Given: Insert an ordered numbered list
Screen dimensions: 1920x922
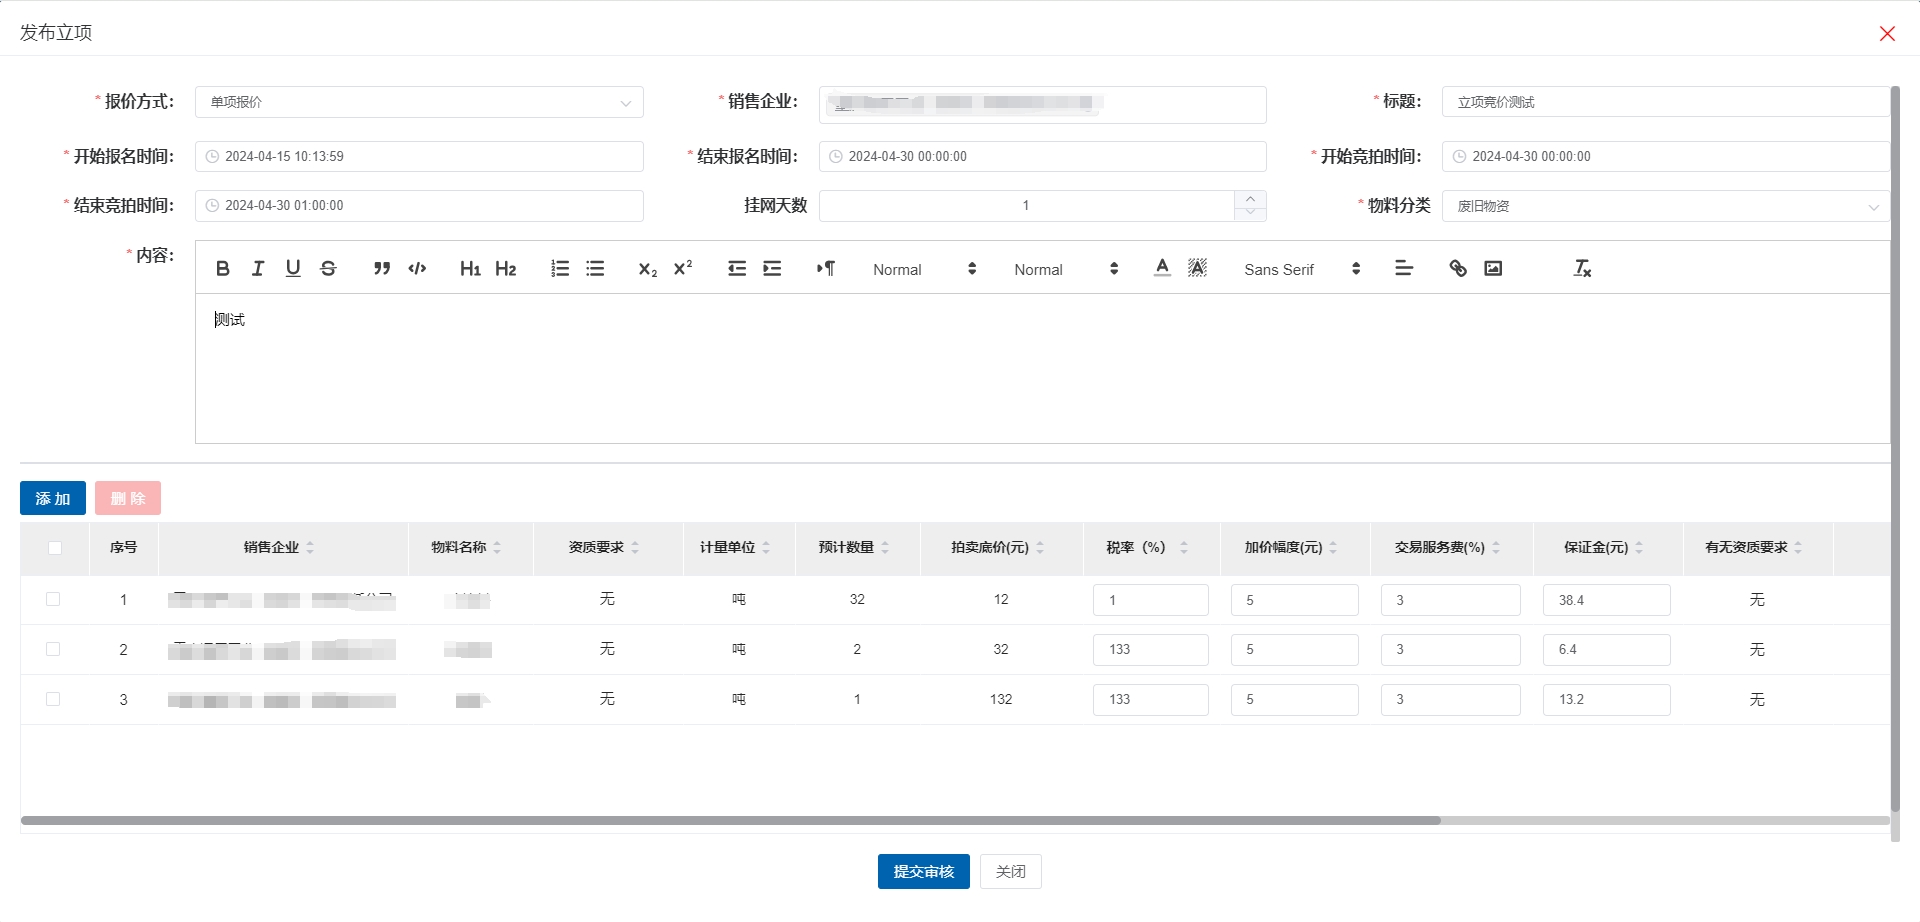Looking at the screenshot, I should tap(560, 269).
